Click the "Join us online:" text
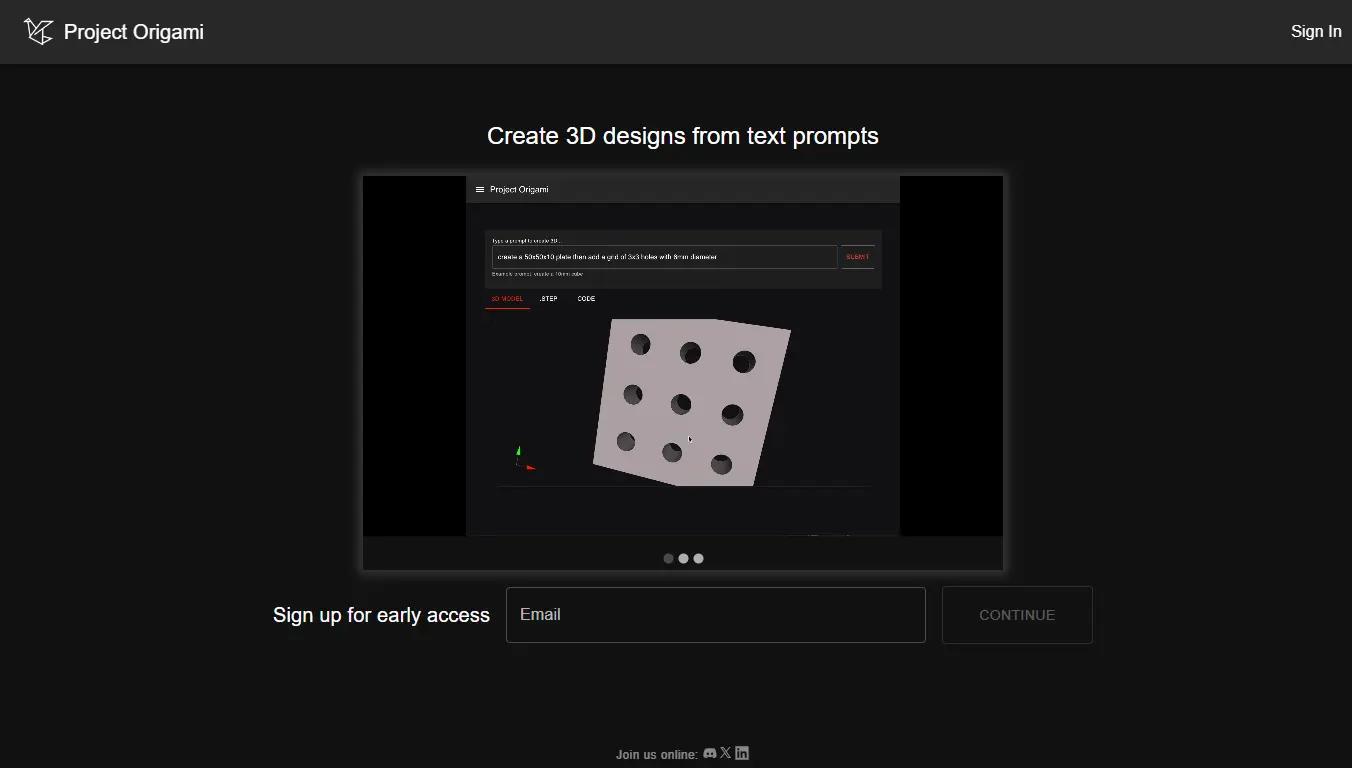1352x768 pixels. 657,754
